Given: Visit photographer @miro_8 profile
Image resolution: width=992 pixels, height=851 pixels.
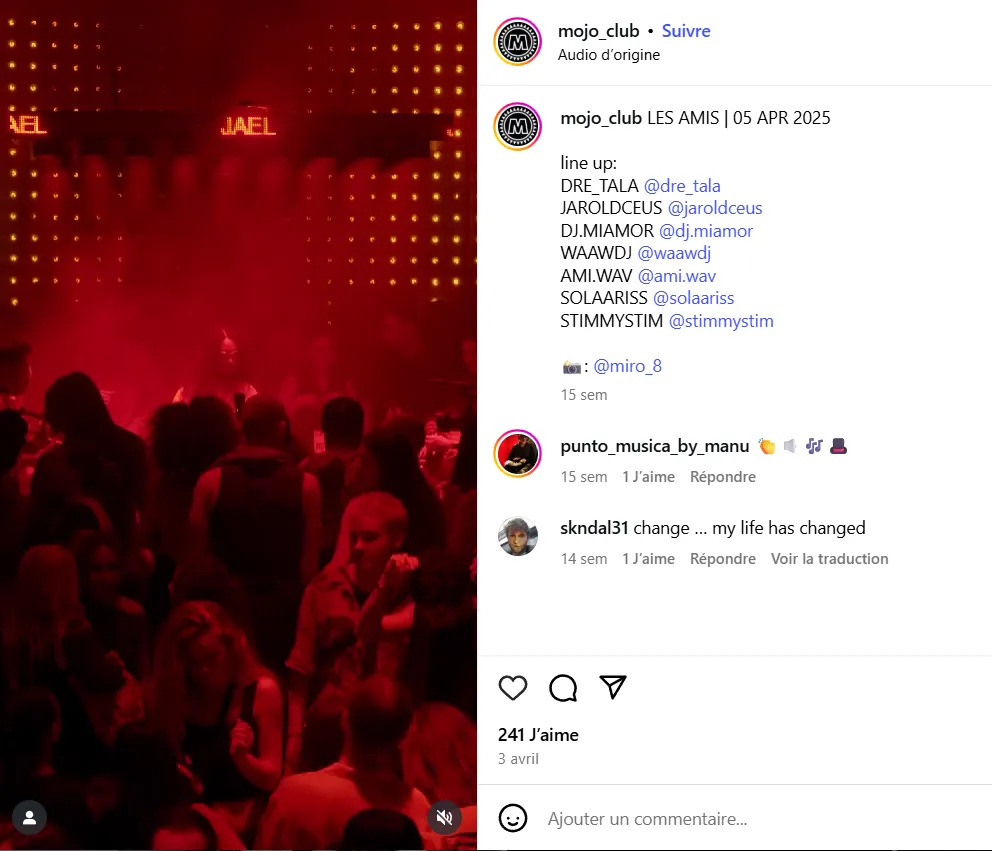Looking at the screenshot, I should coord(628,366).
